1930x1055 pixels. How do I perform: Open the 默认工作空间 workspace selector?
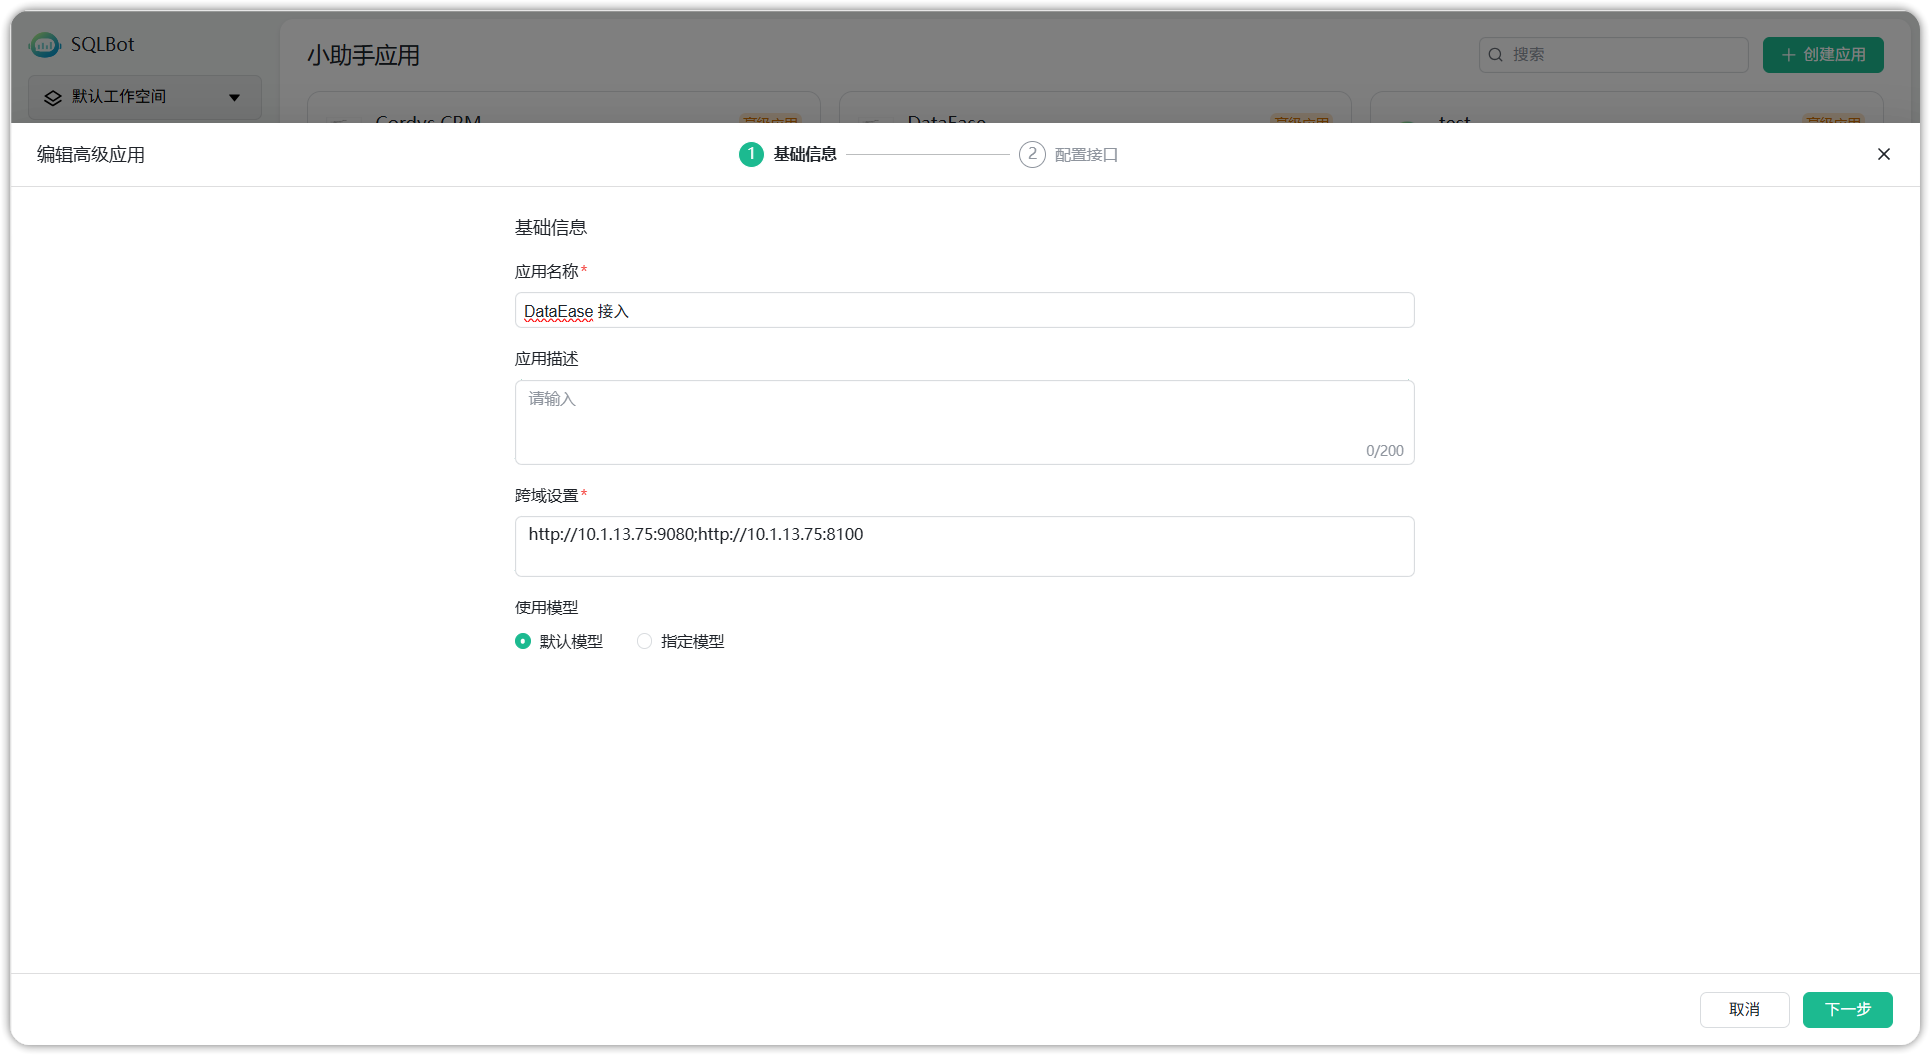click(x=145, y=97)
